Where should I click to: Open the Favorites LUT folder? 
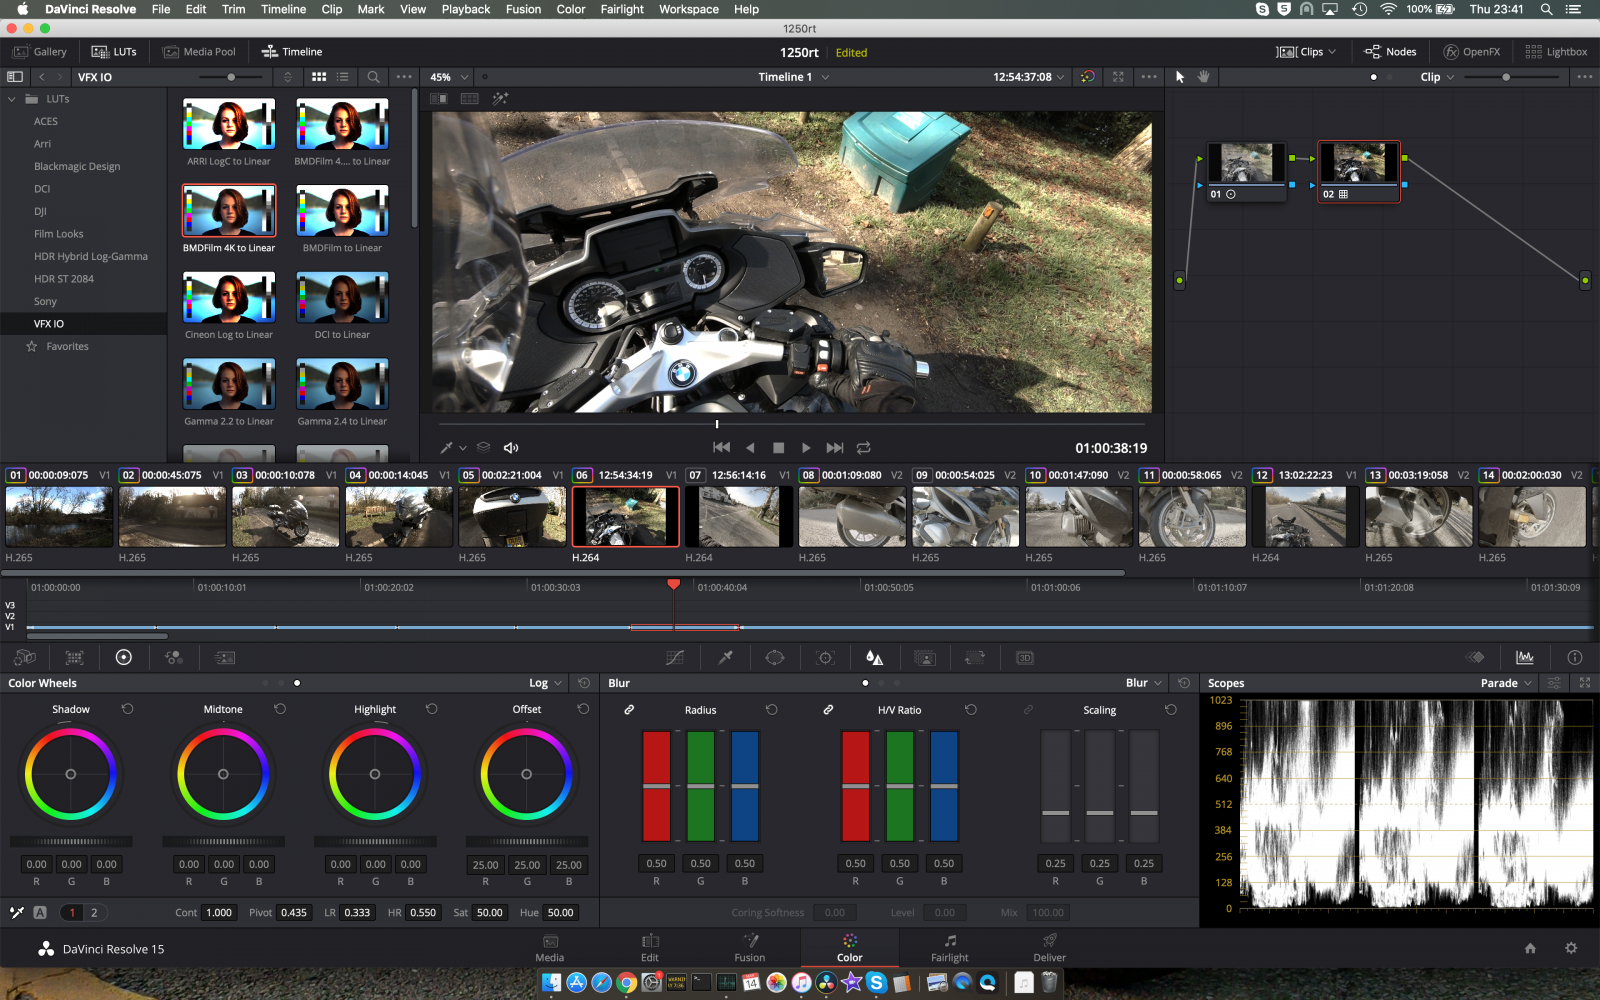point(67,346)
